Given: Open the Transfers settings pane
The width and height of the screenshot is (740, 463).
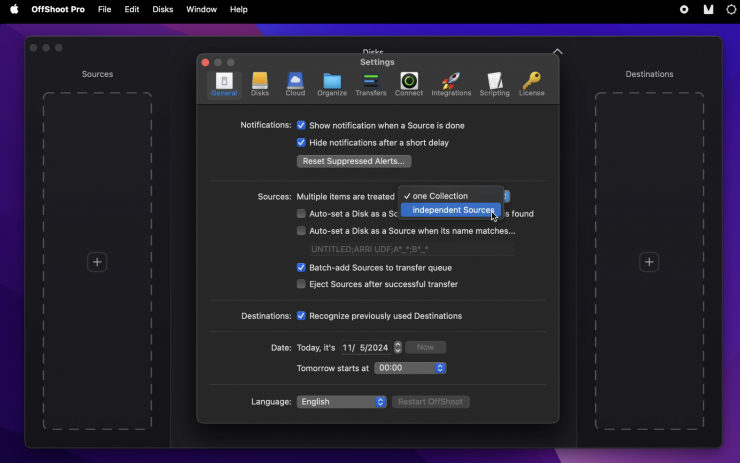Looking at the screenshot, I should [371, 84].
